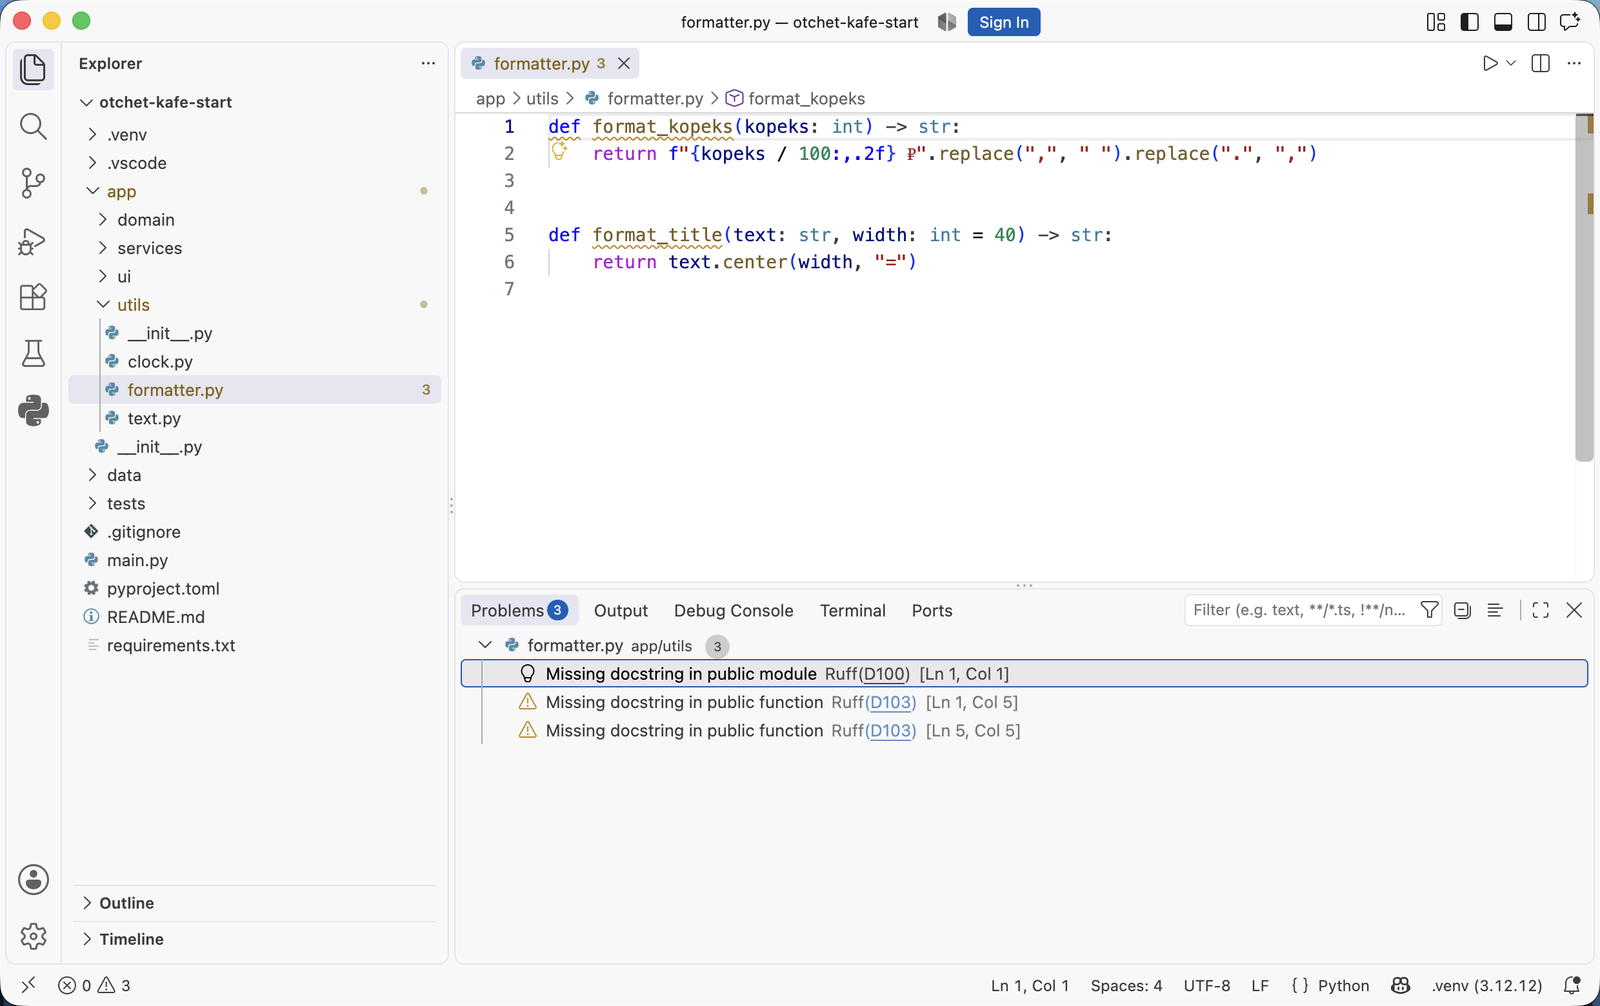Select the Problems tab
Screen dimensions: 1600x1006
click(x=519, y=610)
